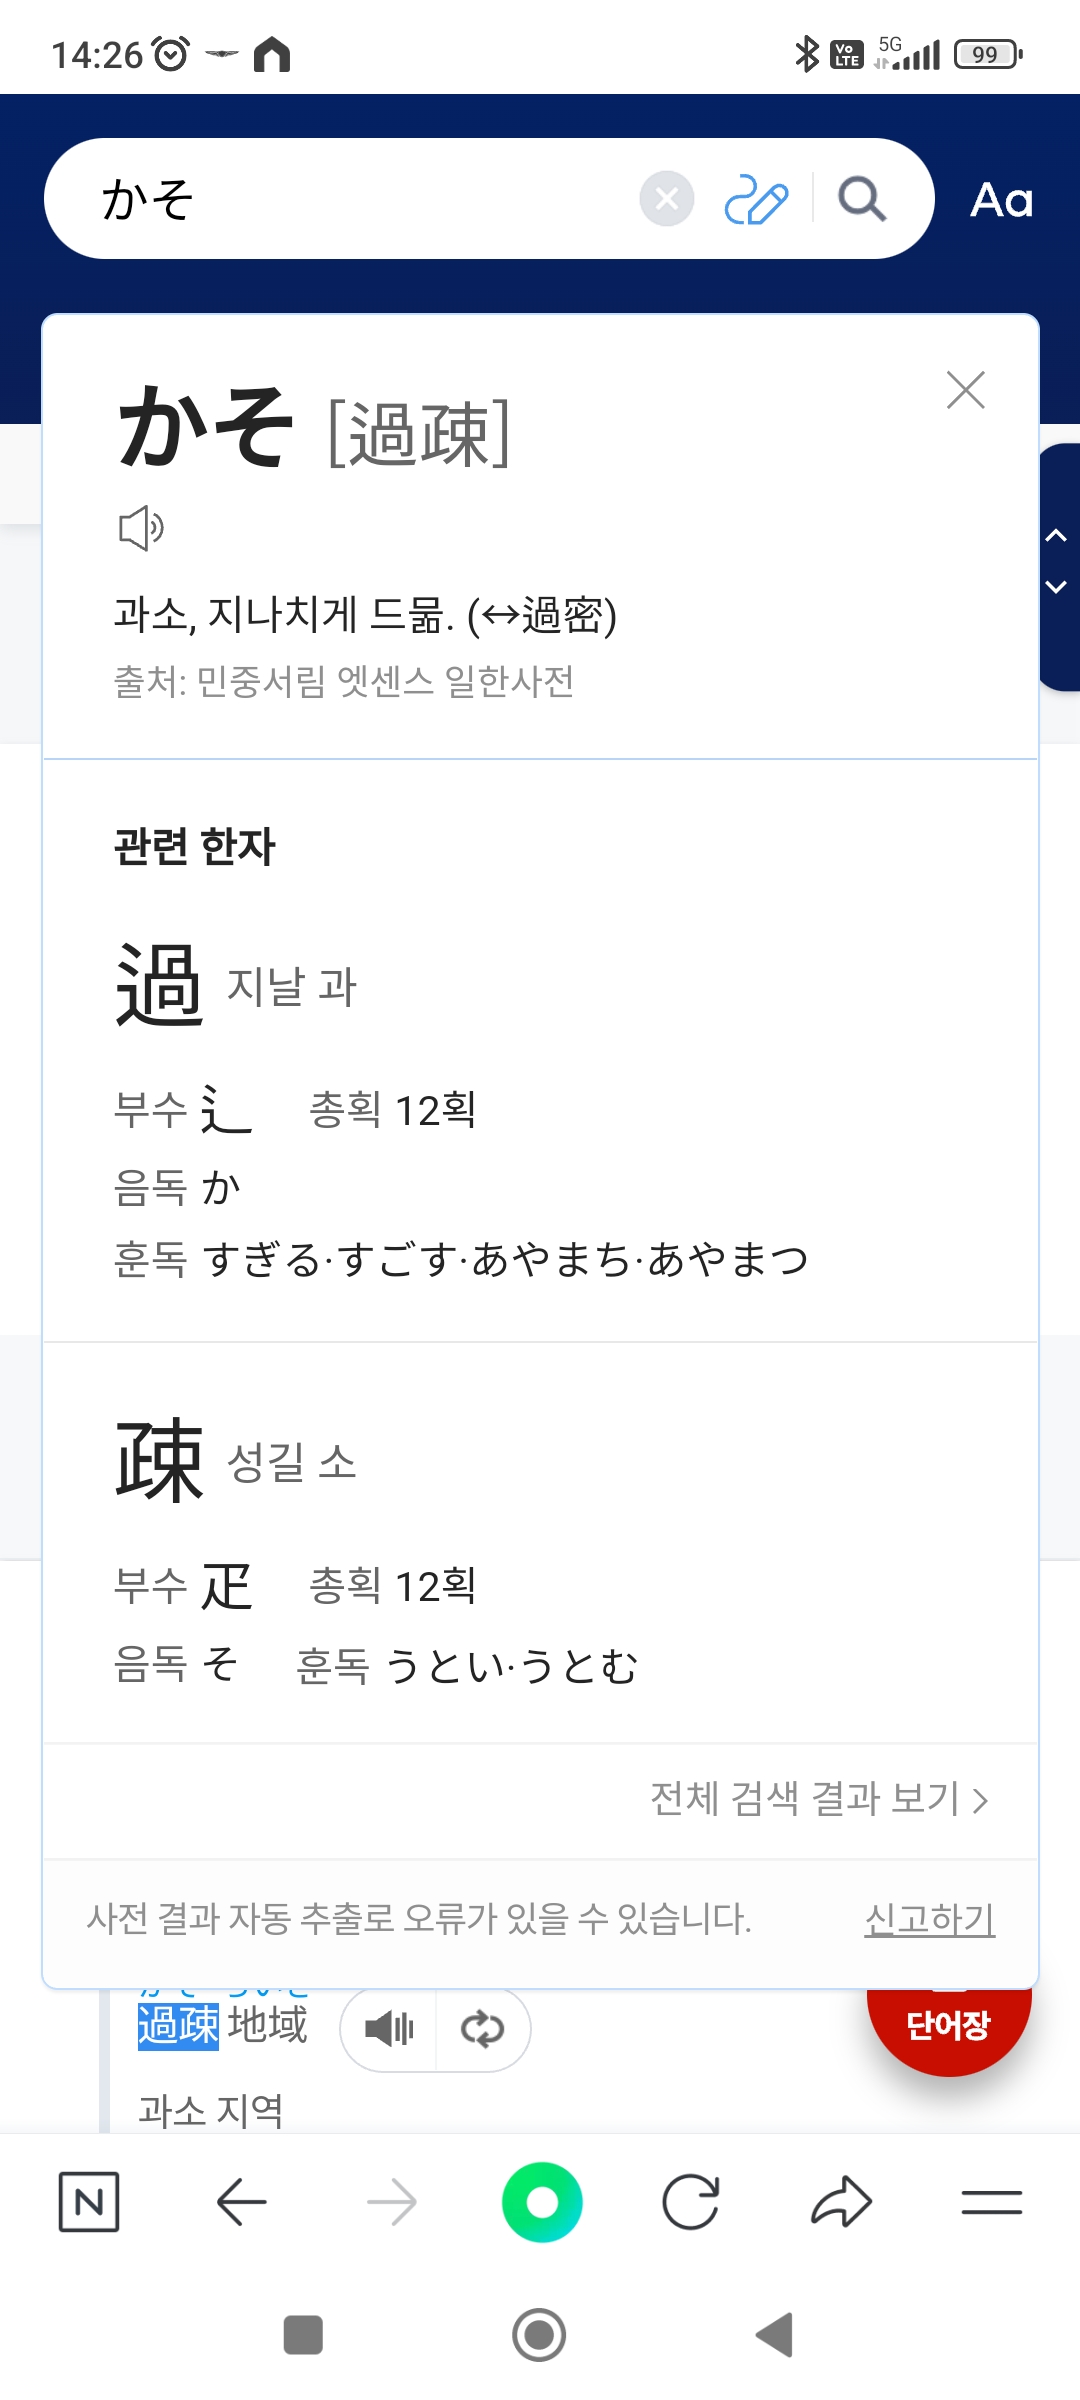This screenshot has height=2400, width=1080.
Task: Report an error via 신고하기
Action: pyautogui.click(x=929, y=1919)
